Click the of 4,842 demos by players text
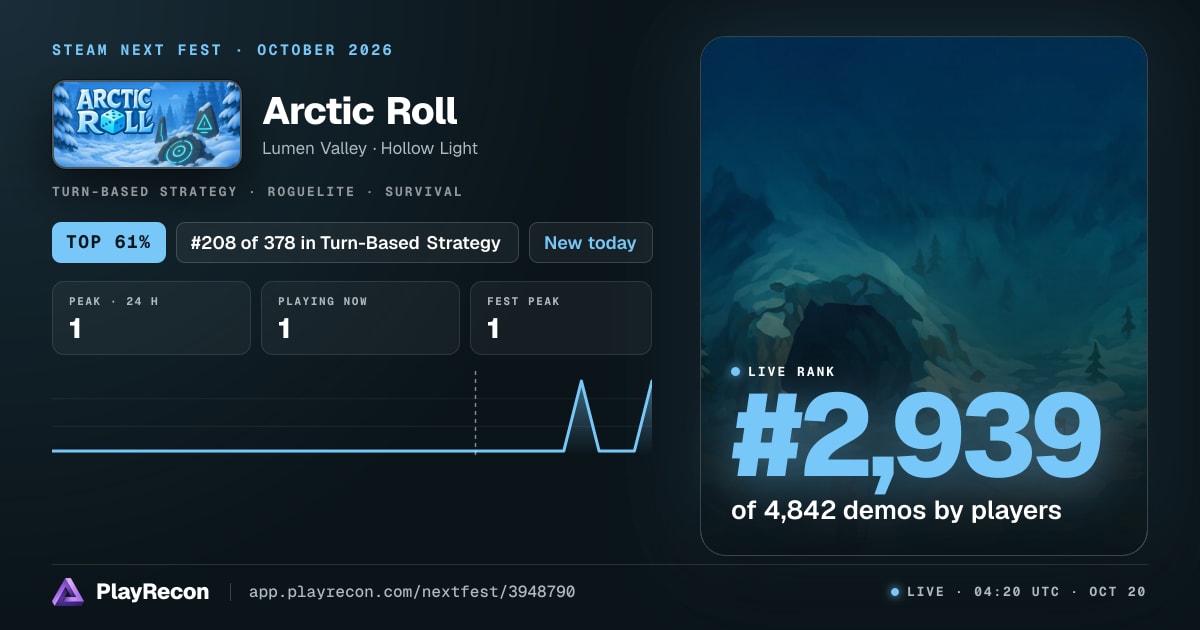1200x630 pixels. [x=896, y=510]
